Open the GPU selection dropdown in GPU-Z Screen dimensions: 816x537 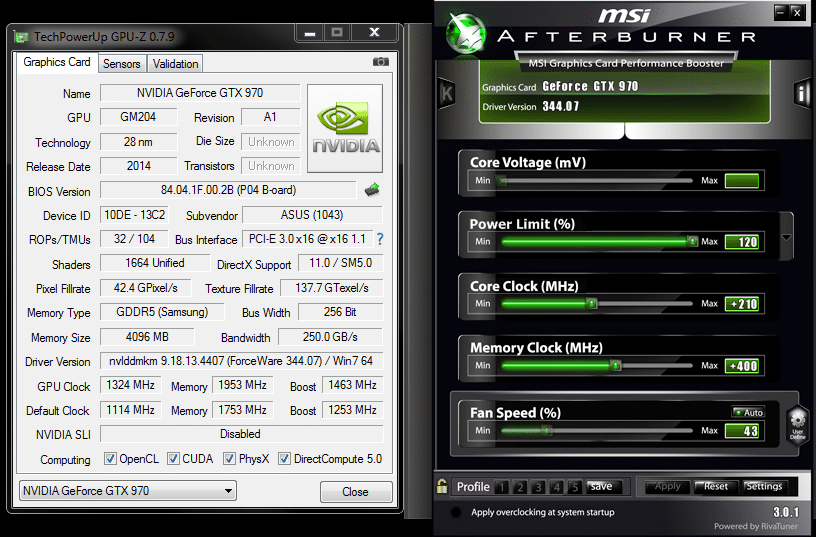coord(128,491)
